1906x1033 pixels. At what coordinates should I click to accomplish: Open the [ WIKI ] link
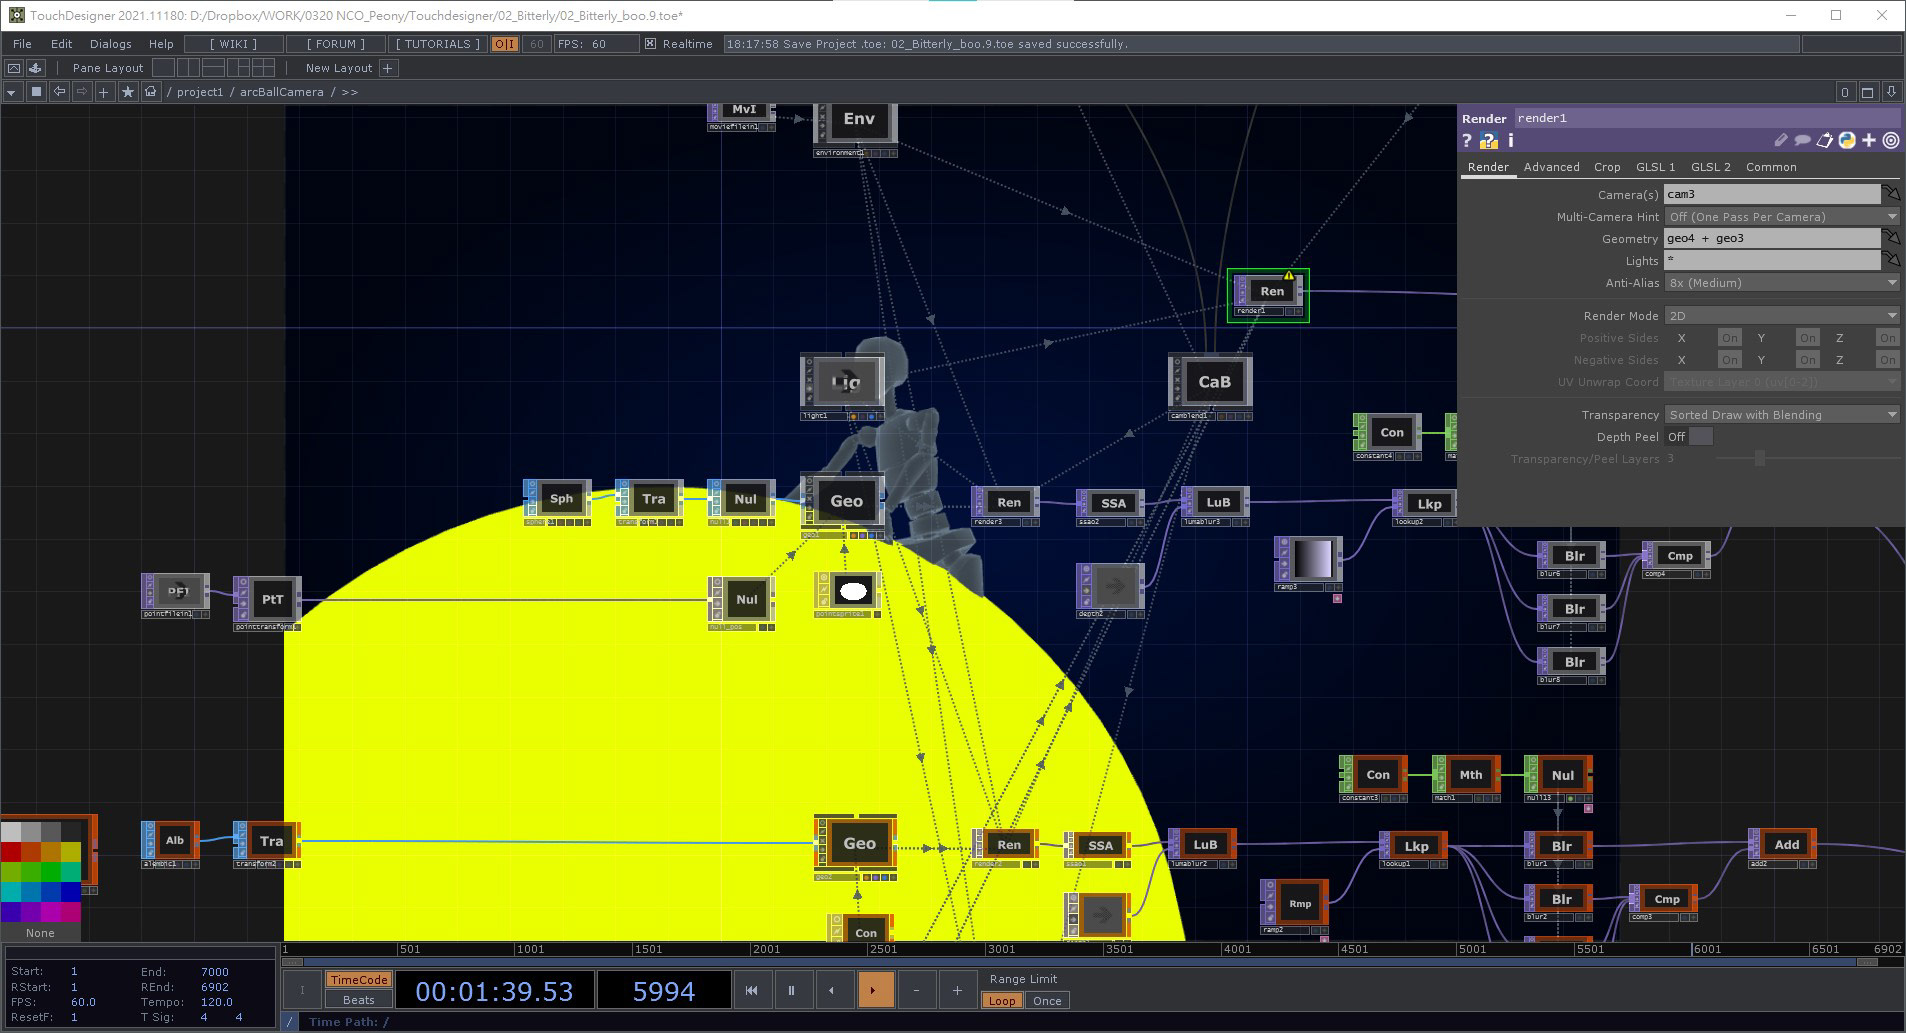click(233, 44)
